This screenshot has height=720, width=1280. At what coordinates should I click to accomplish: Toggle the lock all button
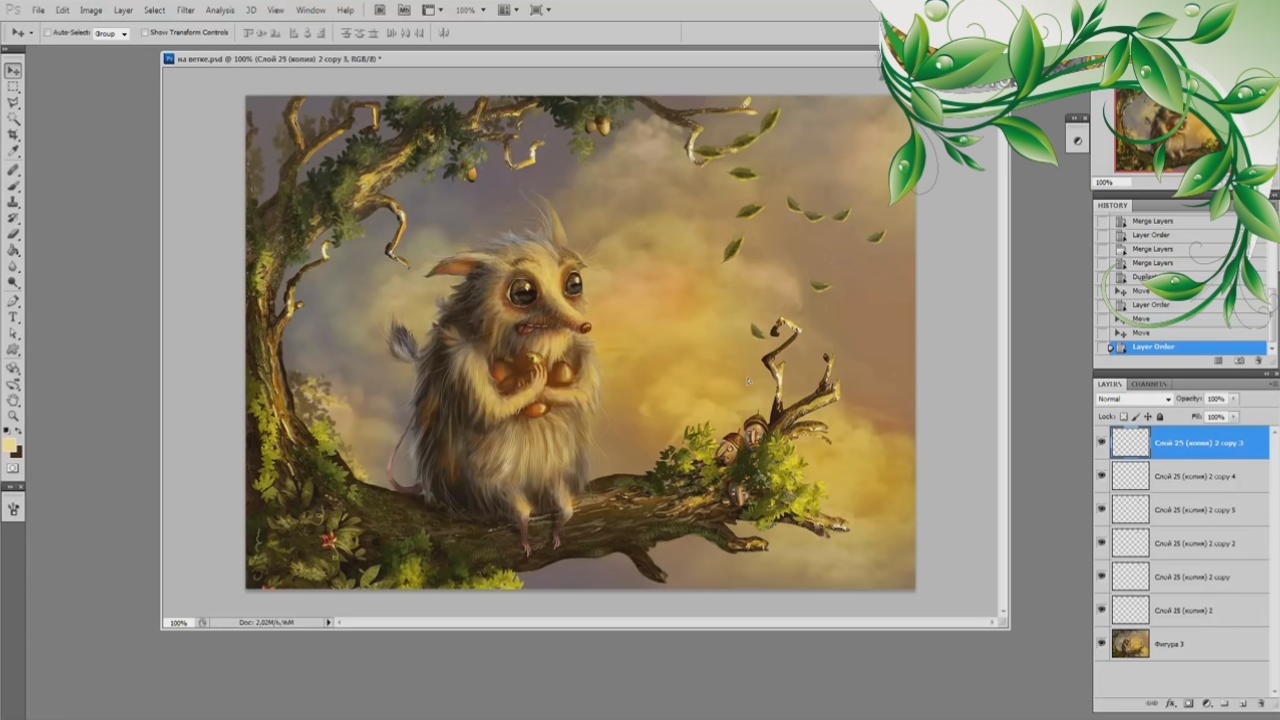tap(1160, 417)
